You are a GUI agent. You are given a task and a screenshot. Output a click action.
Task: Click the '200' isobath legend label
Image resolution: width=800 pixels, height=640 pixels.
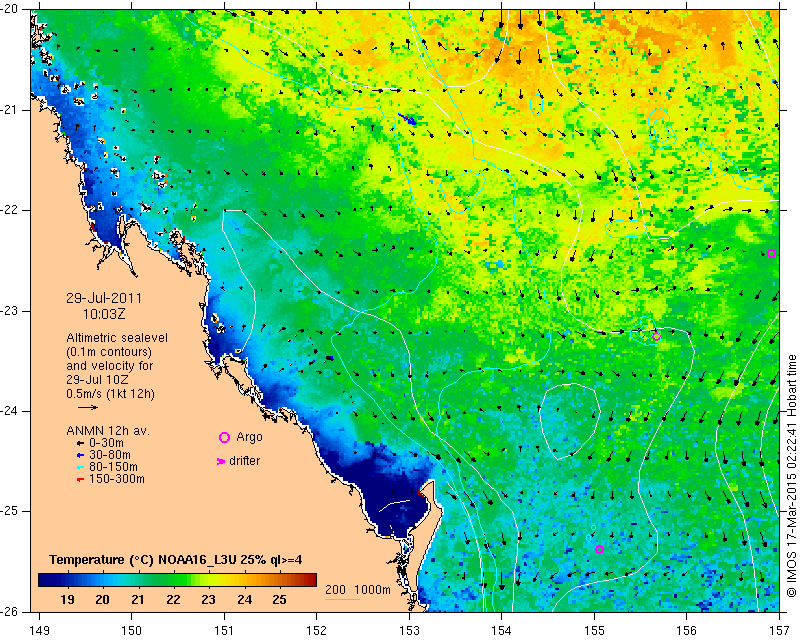coord(335,590)
